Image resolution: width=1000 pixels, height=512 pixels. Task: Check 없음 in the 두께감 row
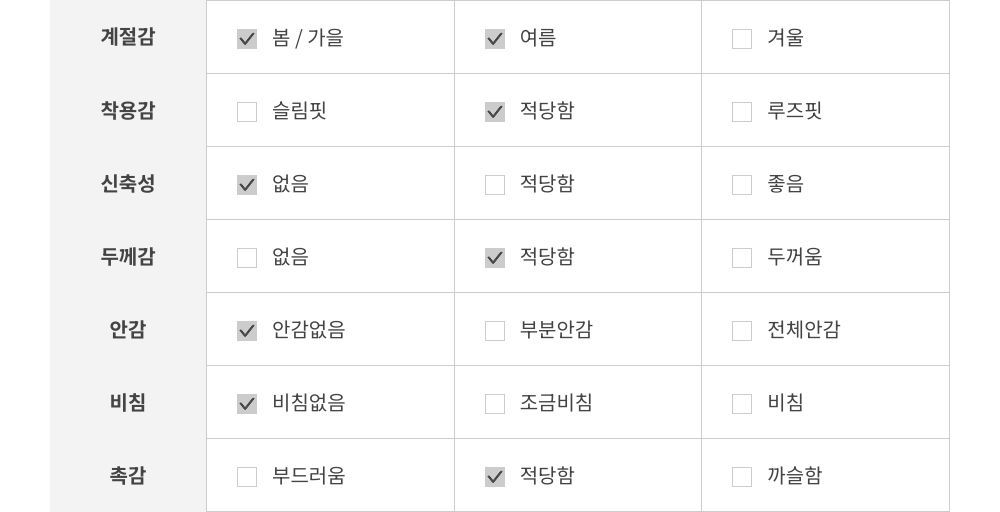point(247,258)
